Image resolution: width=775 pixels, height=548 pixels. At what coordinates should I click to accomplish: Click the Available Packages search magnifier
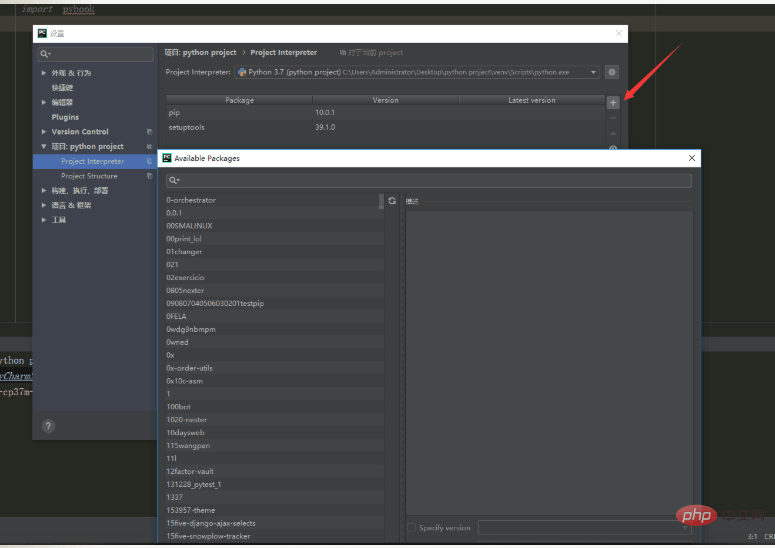pyautogui.click(x=173, y=180)
